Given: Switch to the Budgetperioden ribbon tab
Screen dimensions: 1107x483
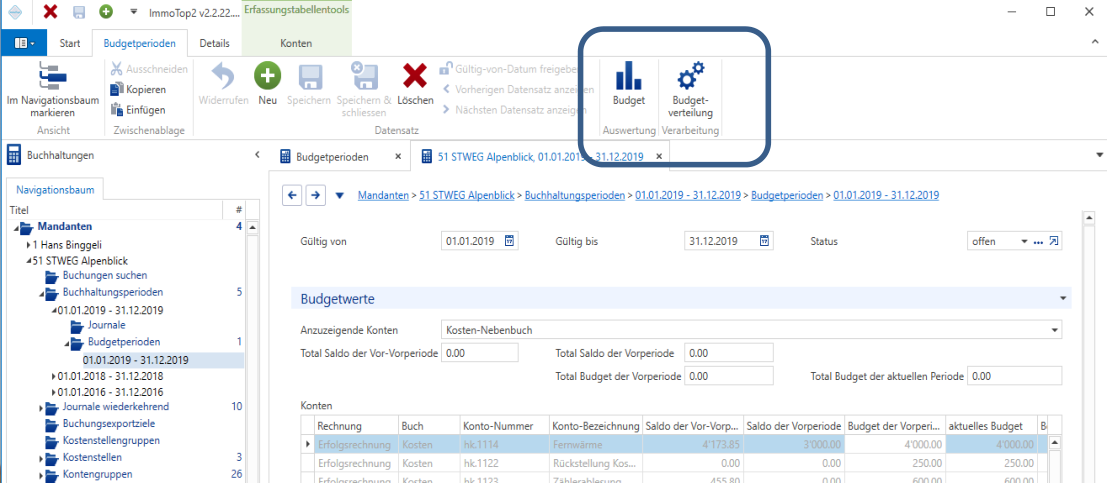Looking at the screenshot, I should tap(140, 43).
